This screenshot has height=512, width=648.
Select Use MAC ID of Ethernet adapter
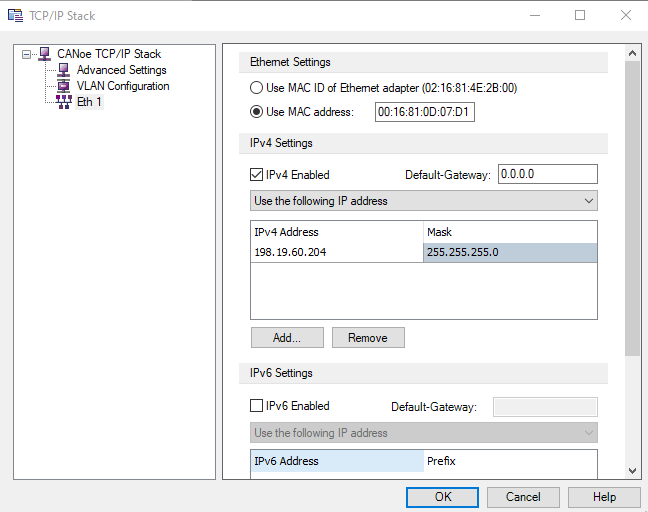tap(256, 88)
